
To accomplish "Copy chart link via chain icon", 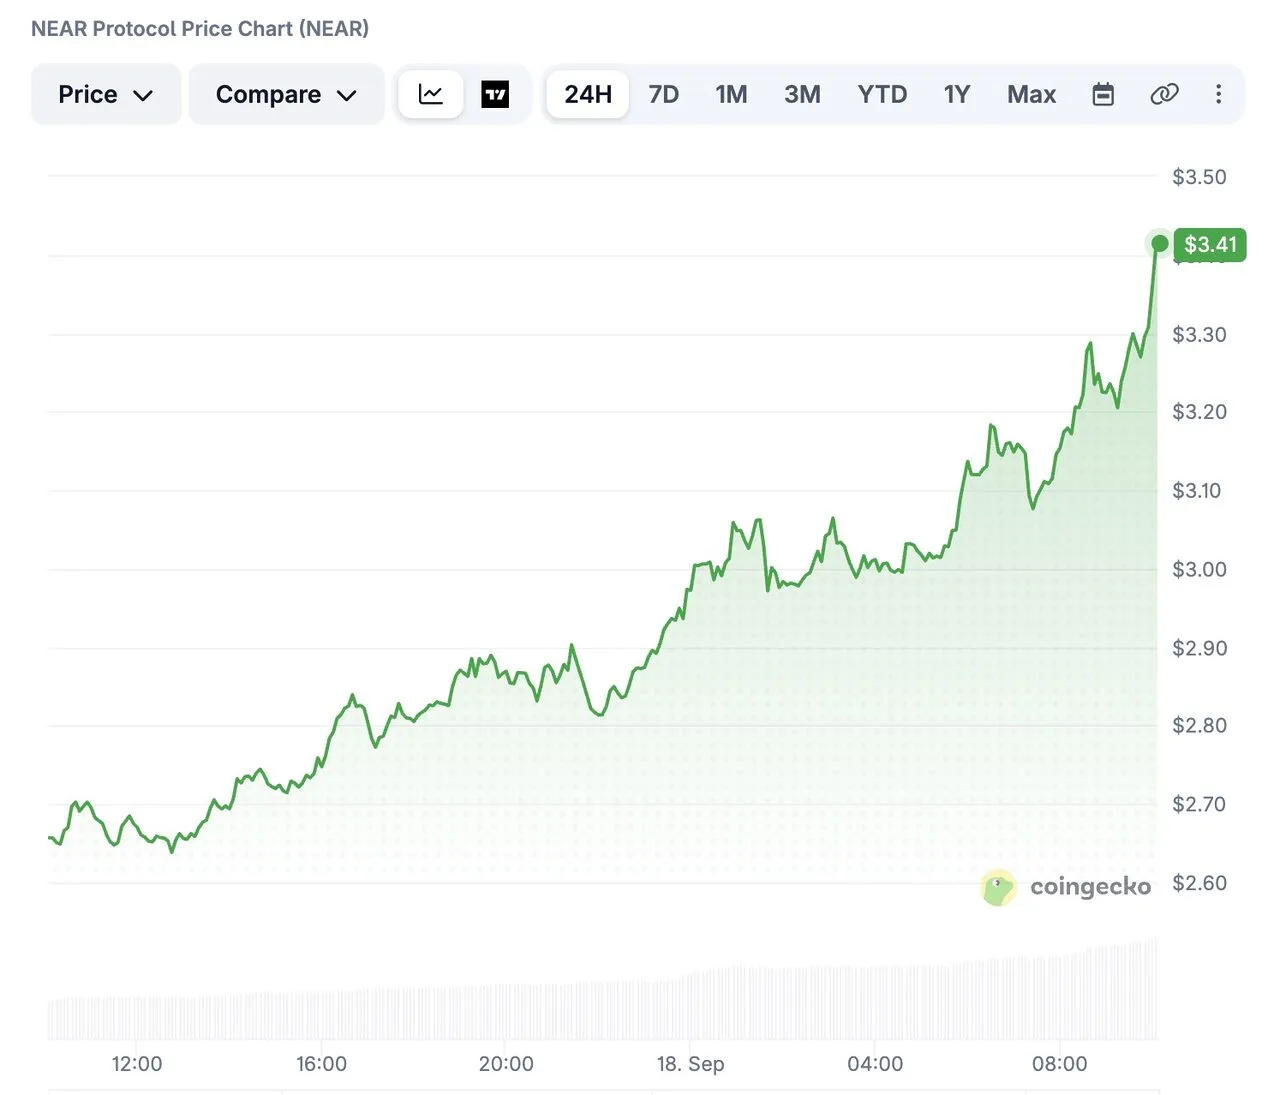I will coord(1164,95).
